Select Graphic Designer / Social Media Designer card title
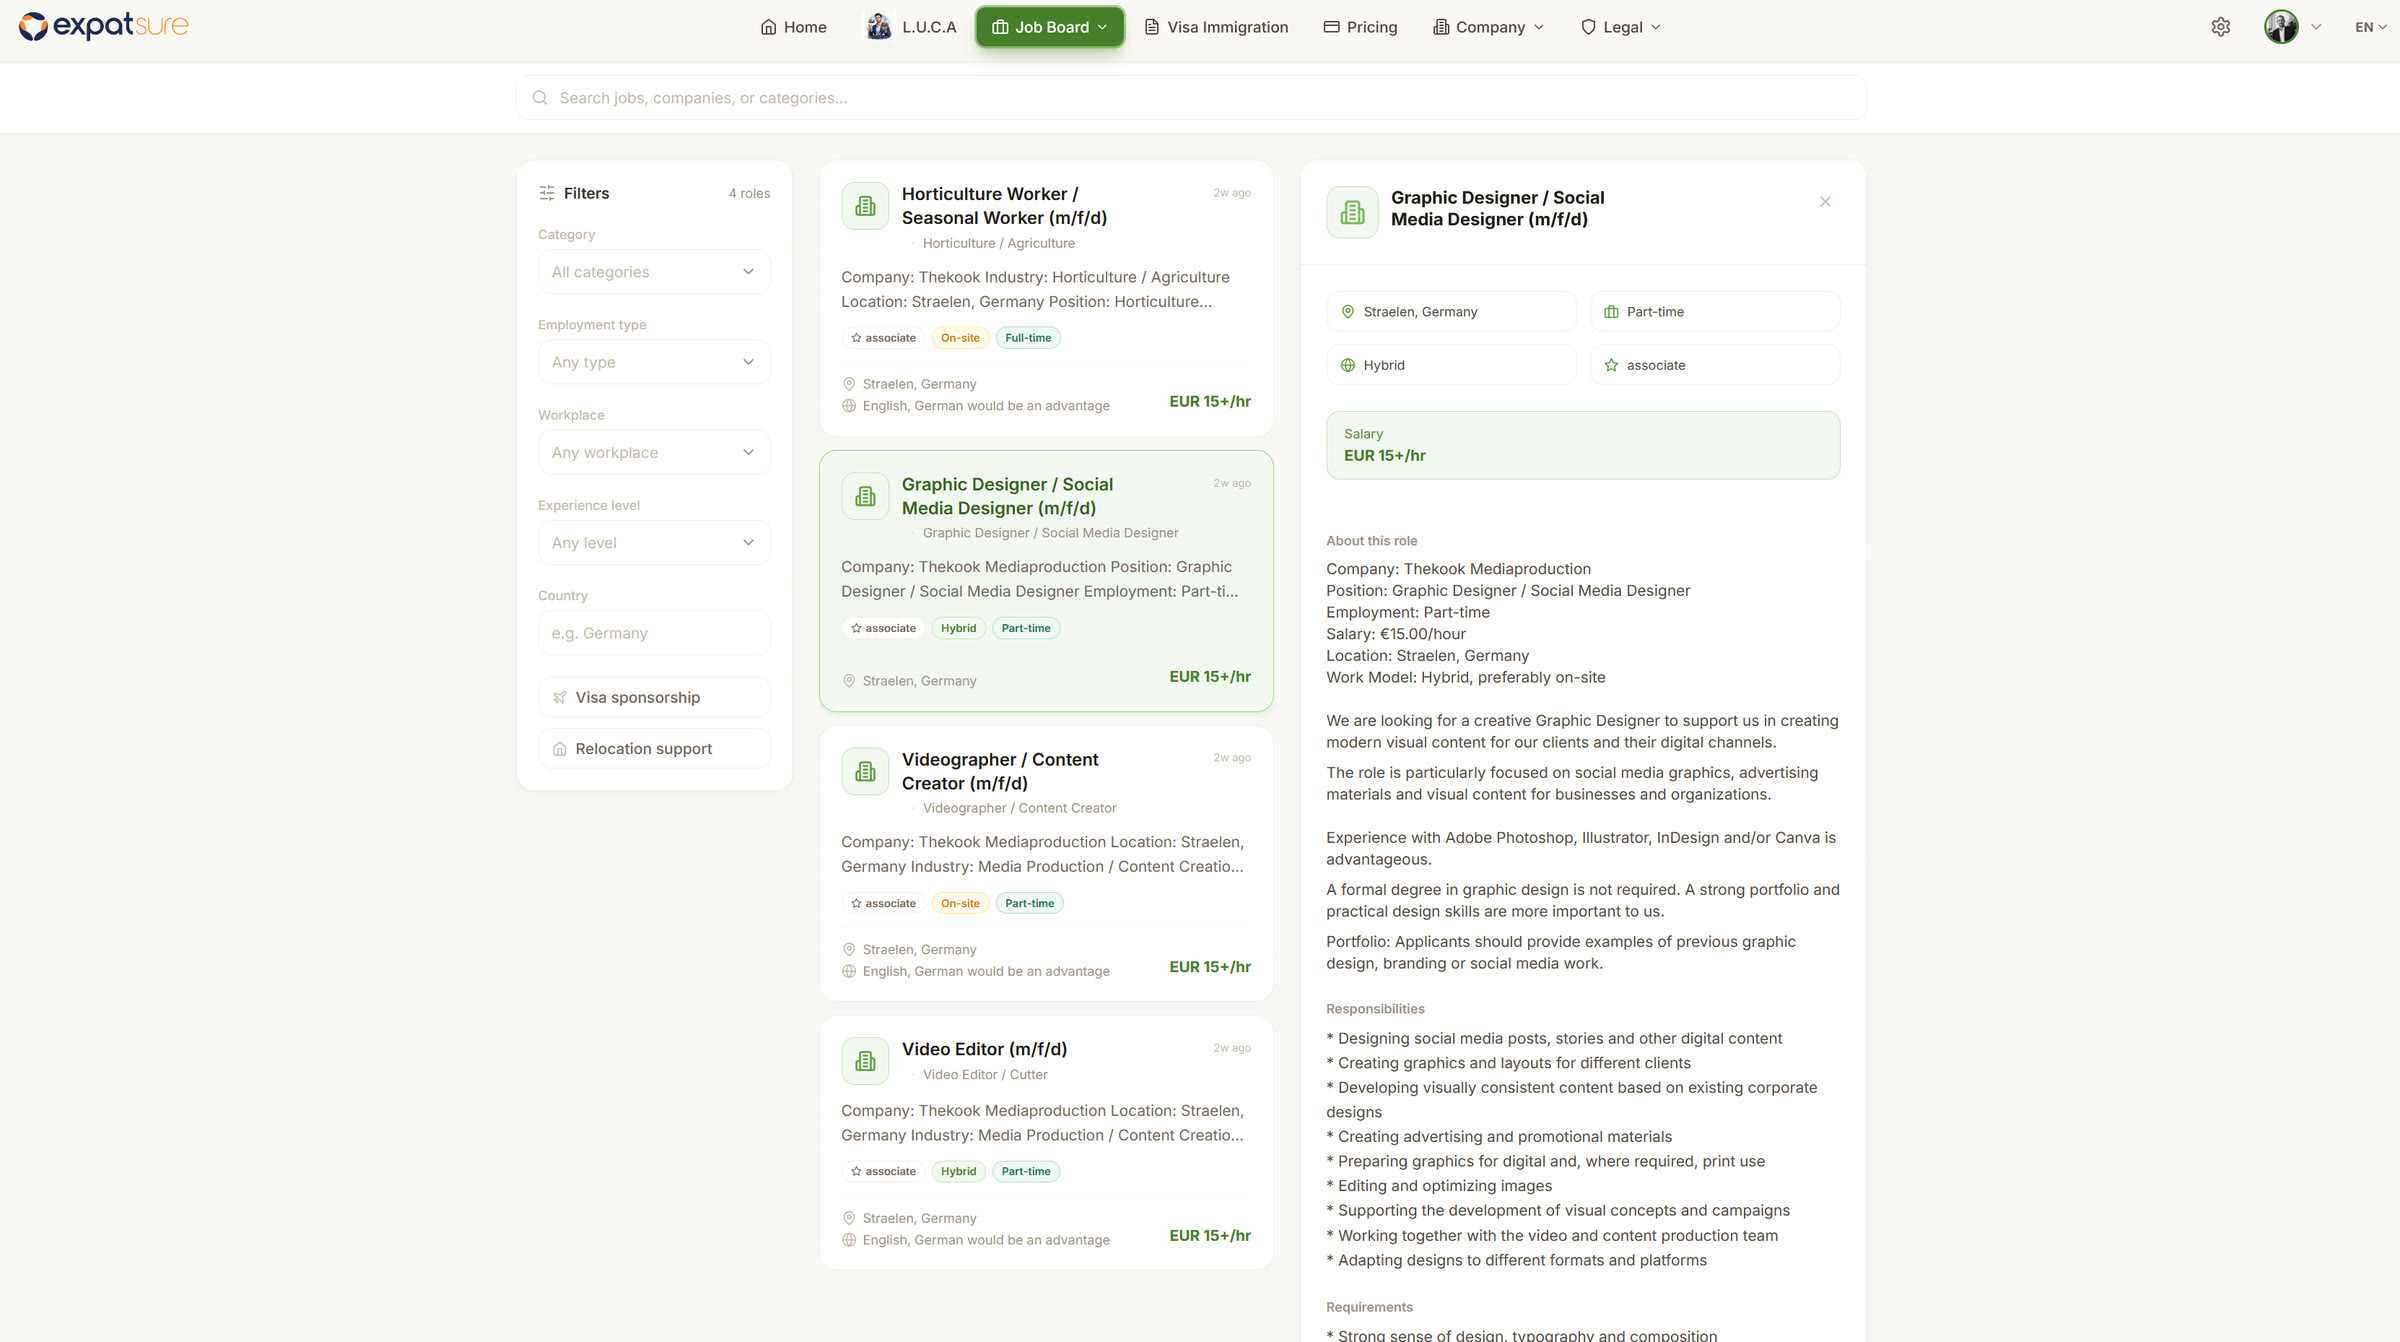Image resolution: width=2400 pixels, height=1342 pixels. pos(1007,496)
